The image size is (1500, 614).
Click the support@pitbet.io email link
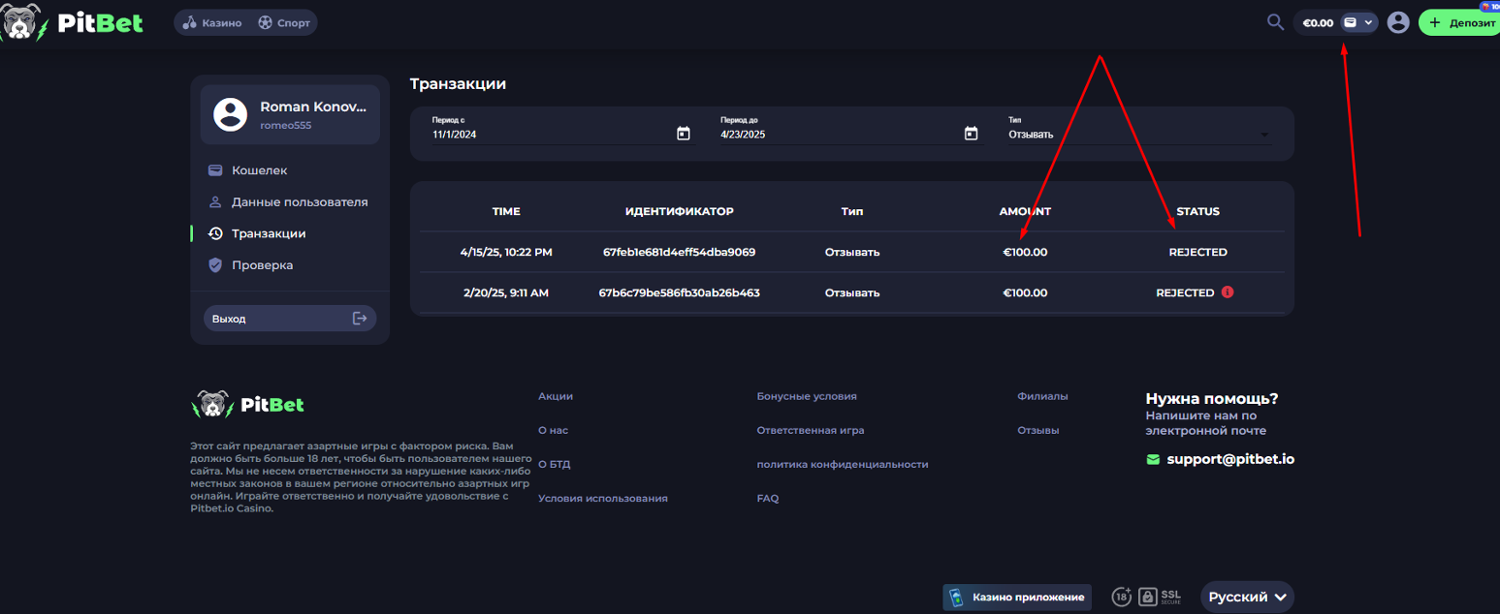(1230, 460)
